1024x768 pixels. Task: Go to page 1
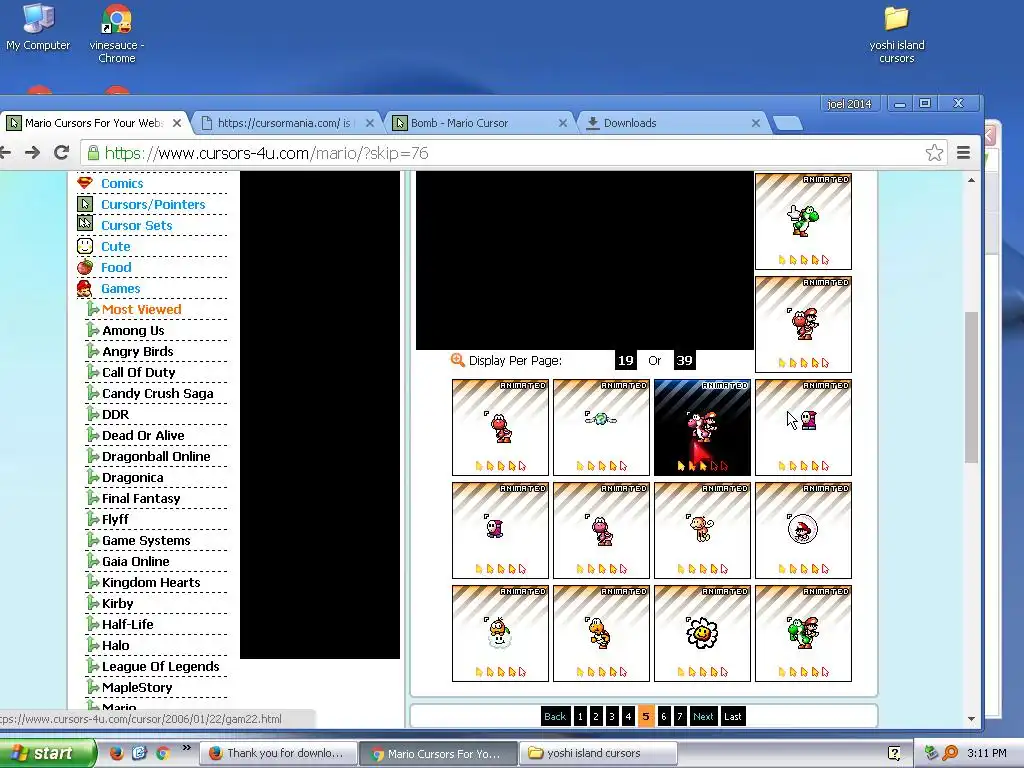click(580, 716)
